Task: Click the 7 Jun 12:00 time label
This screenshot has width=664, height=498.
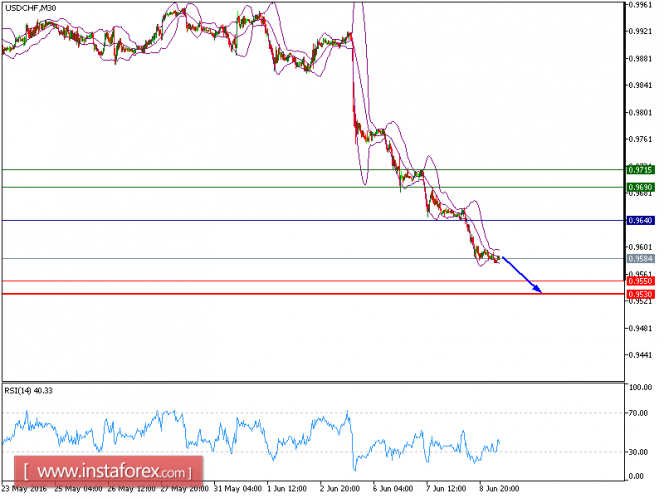Action: 446,489
